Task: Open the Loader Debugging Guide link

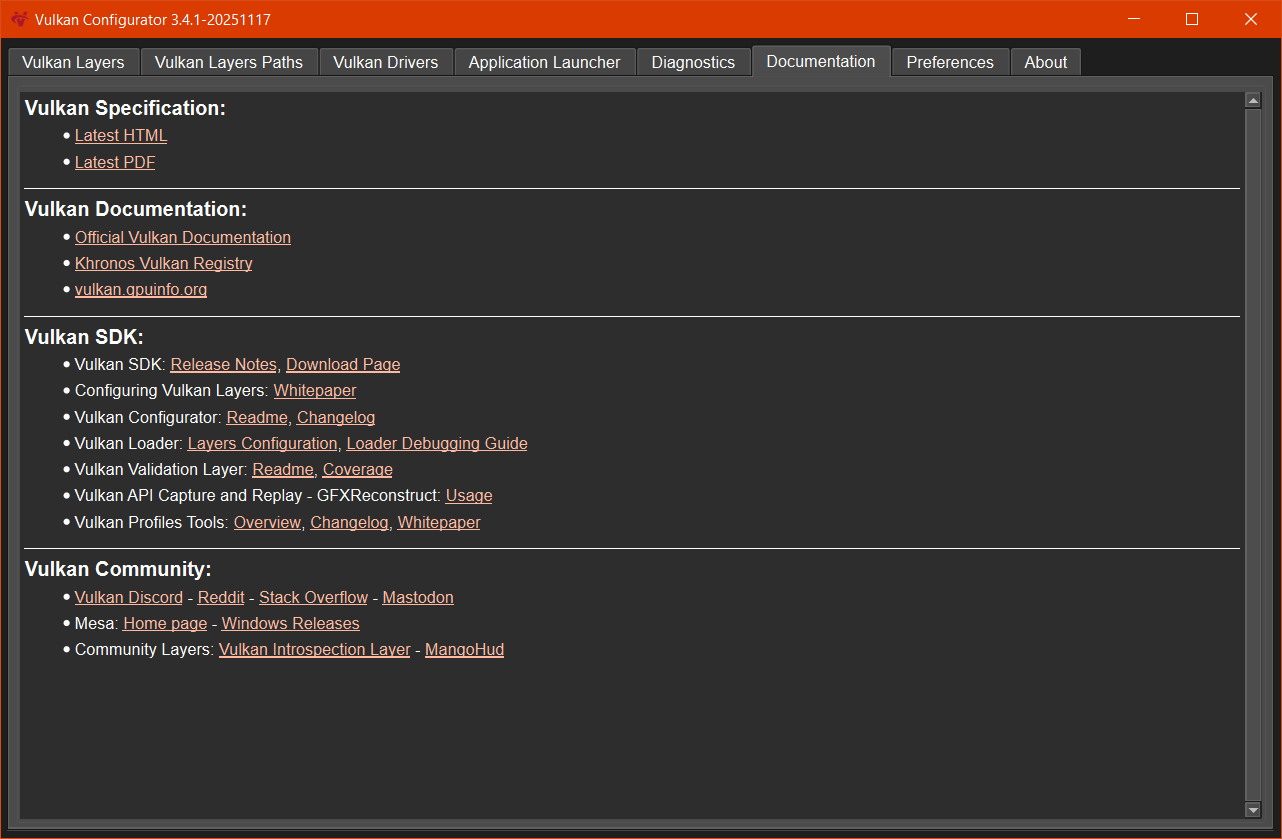Action: pos(436,444)
